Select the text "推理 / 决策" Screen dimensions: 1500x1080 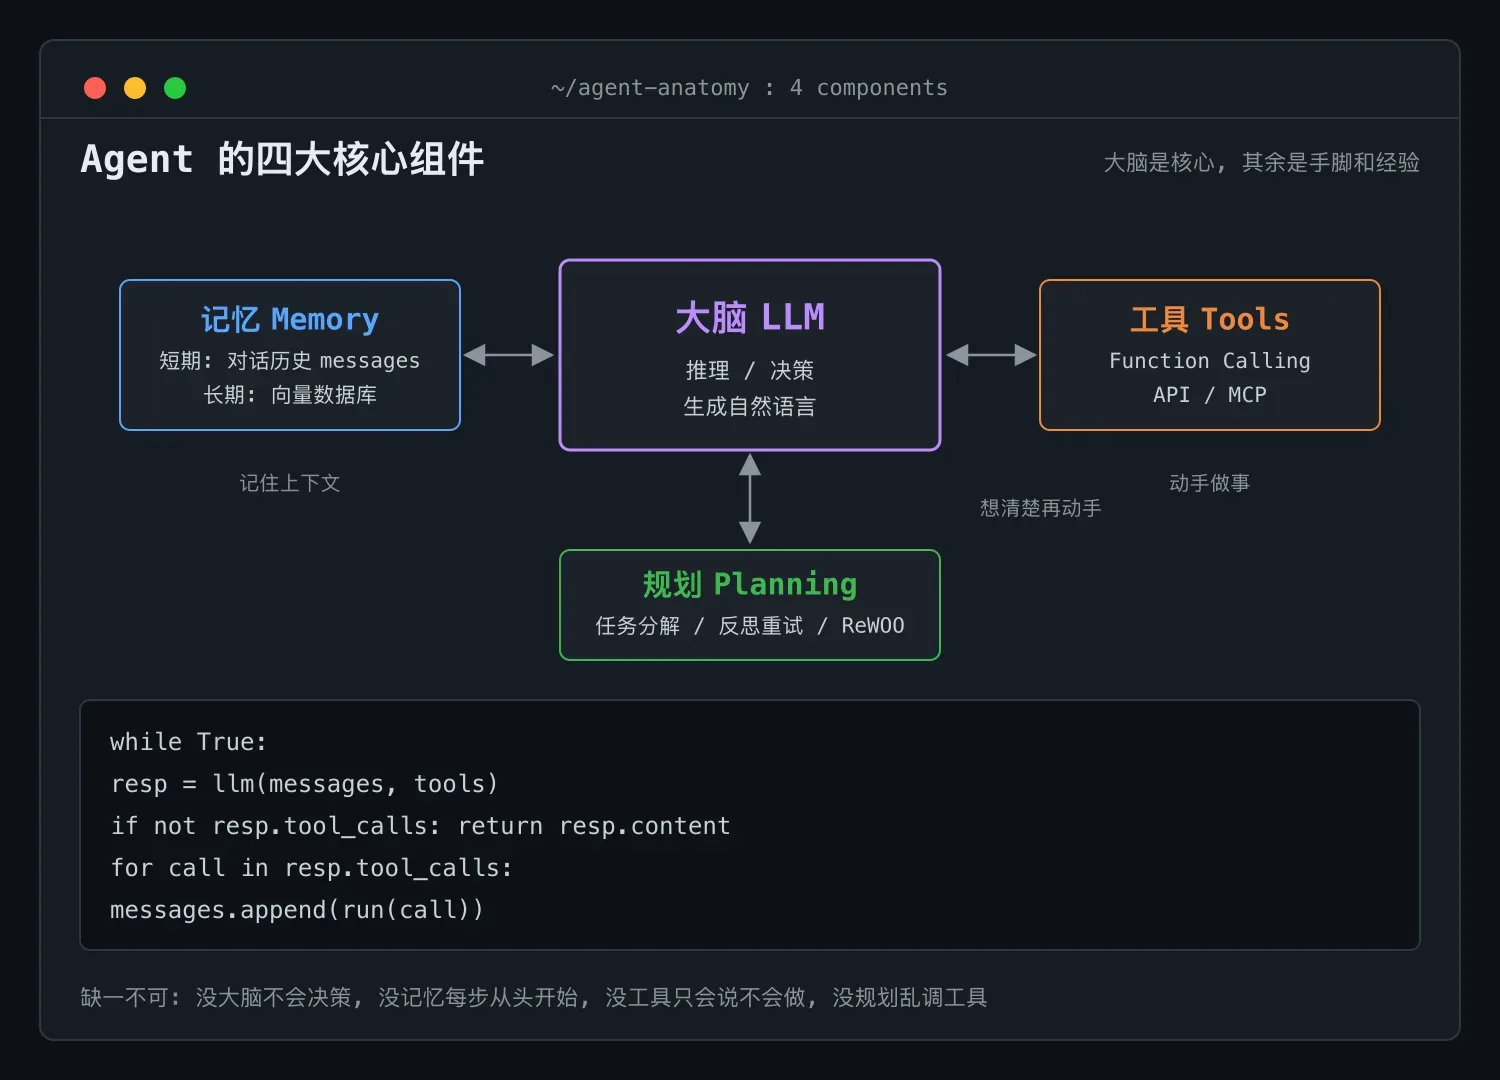(x=750, y=370)
